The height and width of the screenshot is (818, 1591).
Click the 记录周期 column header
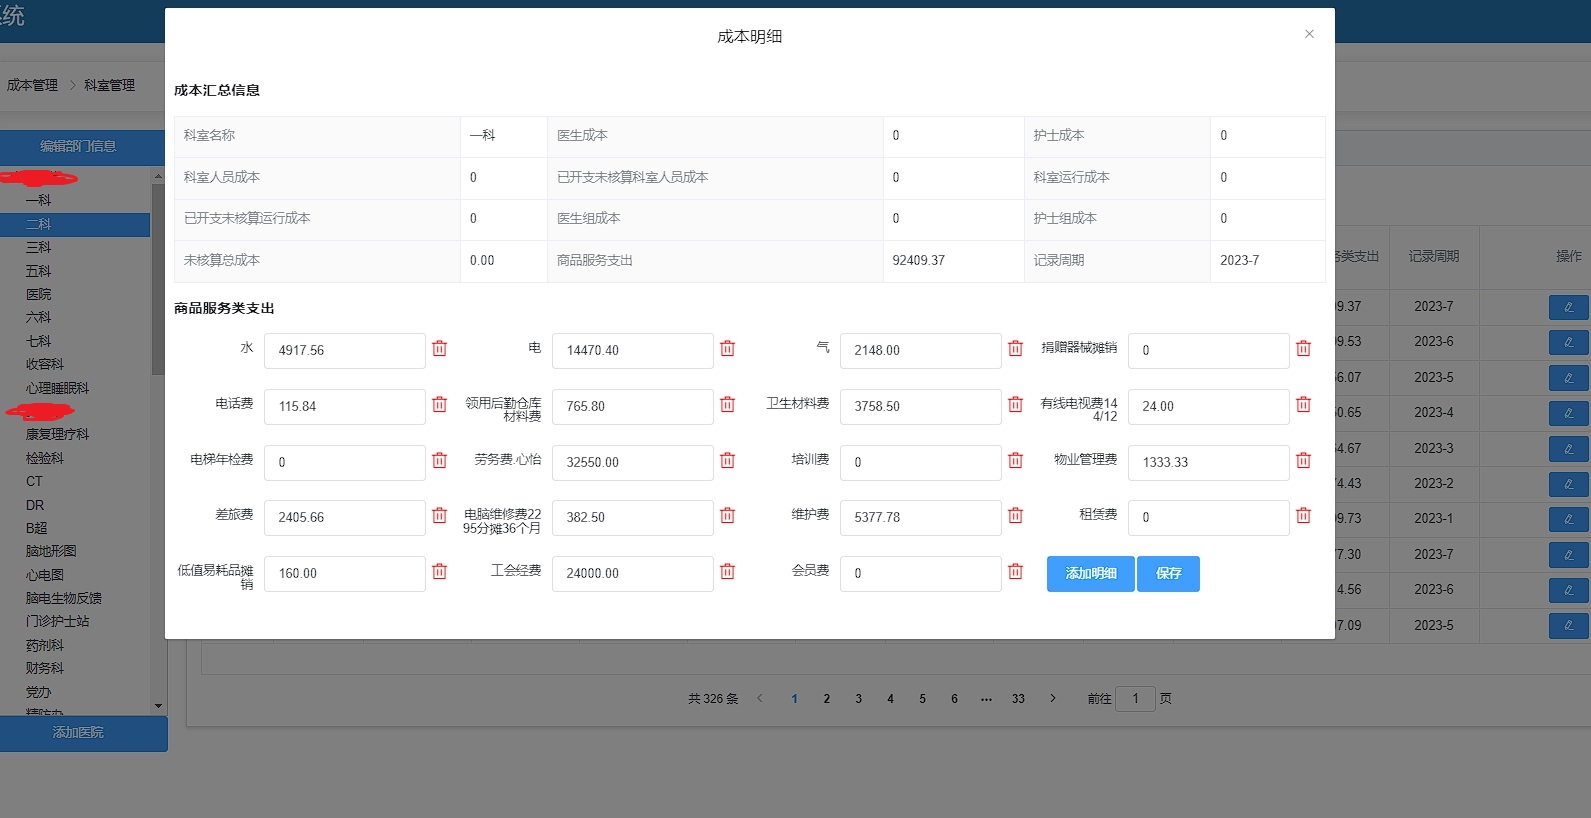pyautogui.click(x=1434, y=257)
